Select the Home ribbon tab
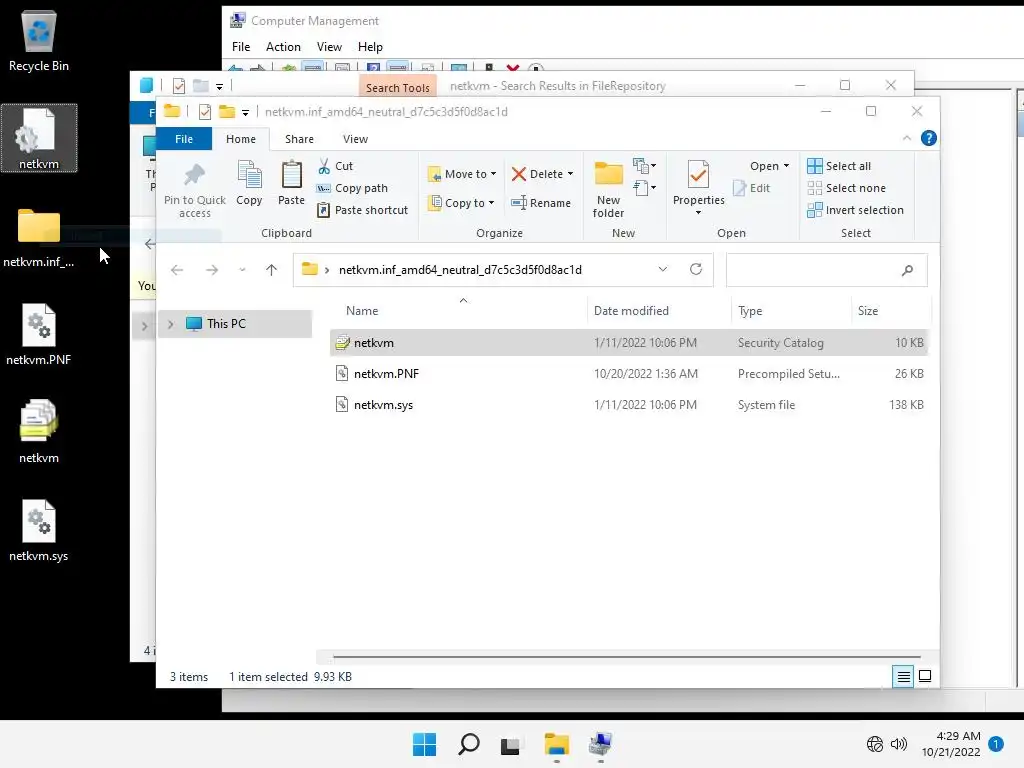The image size is (1024, 768). click(241, 139)
